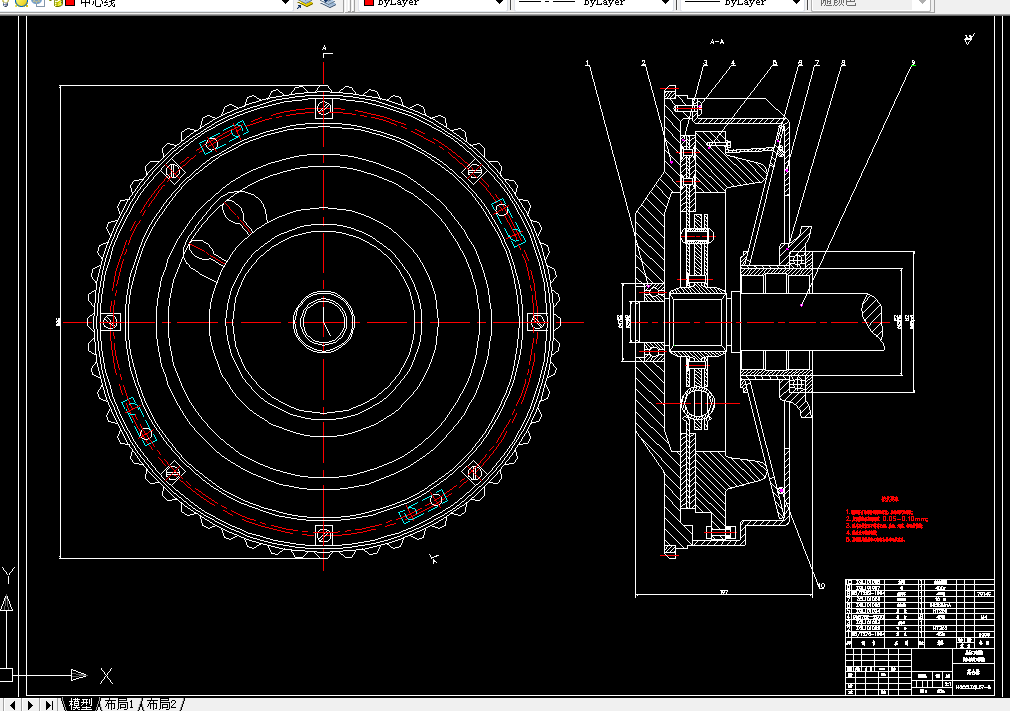This screenshot has height=711, width=1010.
Task: Select the red 0.05~0.10mm technical note line
Action: pos(887,518)
